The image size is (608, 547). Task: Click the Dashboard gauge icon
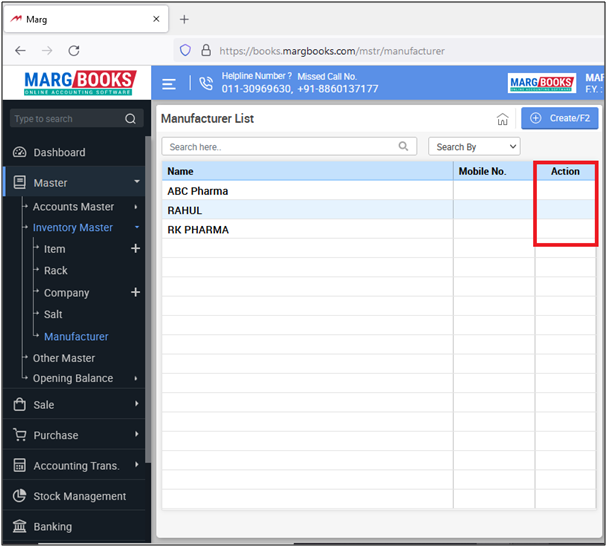pyautogui.click(x=19, y=152)
